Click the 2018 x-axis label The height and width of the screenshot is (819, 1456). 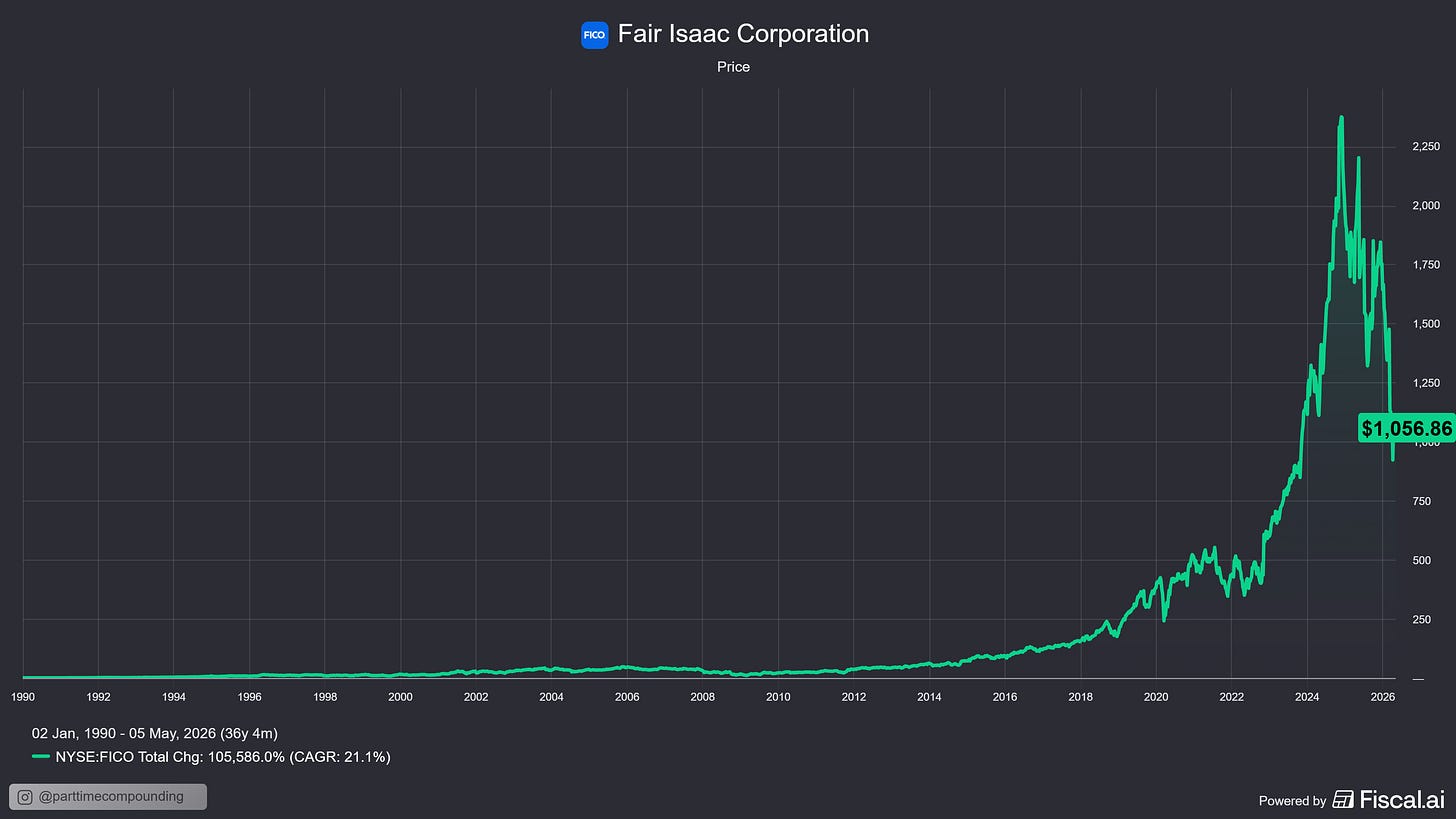click(1080, 696)
